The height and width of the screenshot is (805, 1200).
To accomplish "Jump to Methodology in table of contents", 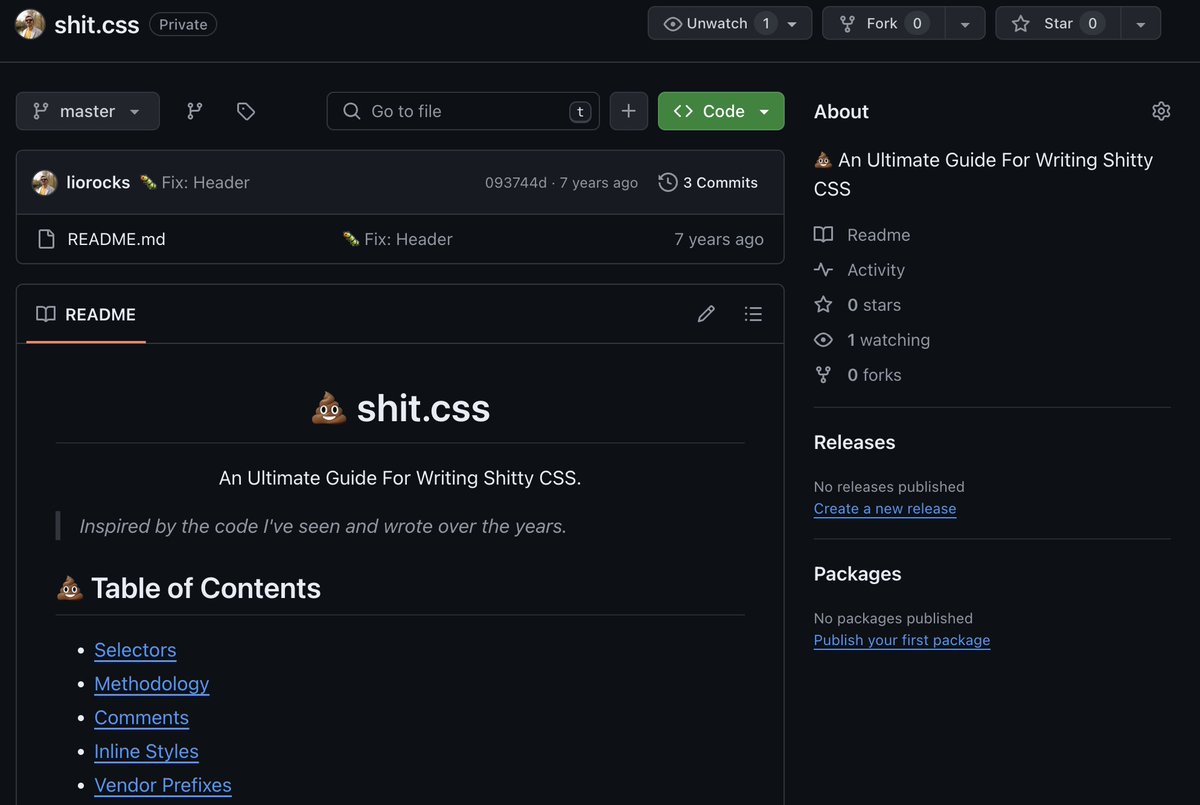I will 152,684.
